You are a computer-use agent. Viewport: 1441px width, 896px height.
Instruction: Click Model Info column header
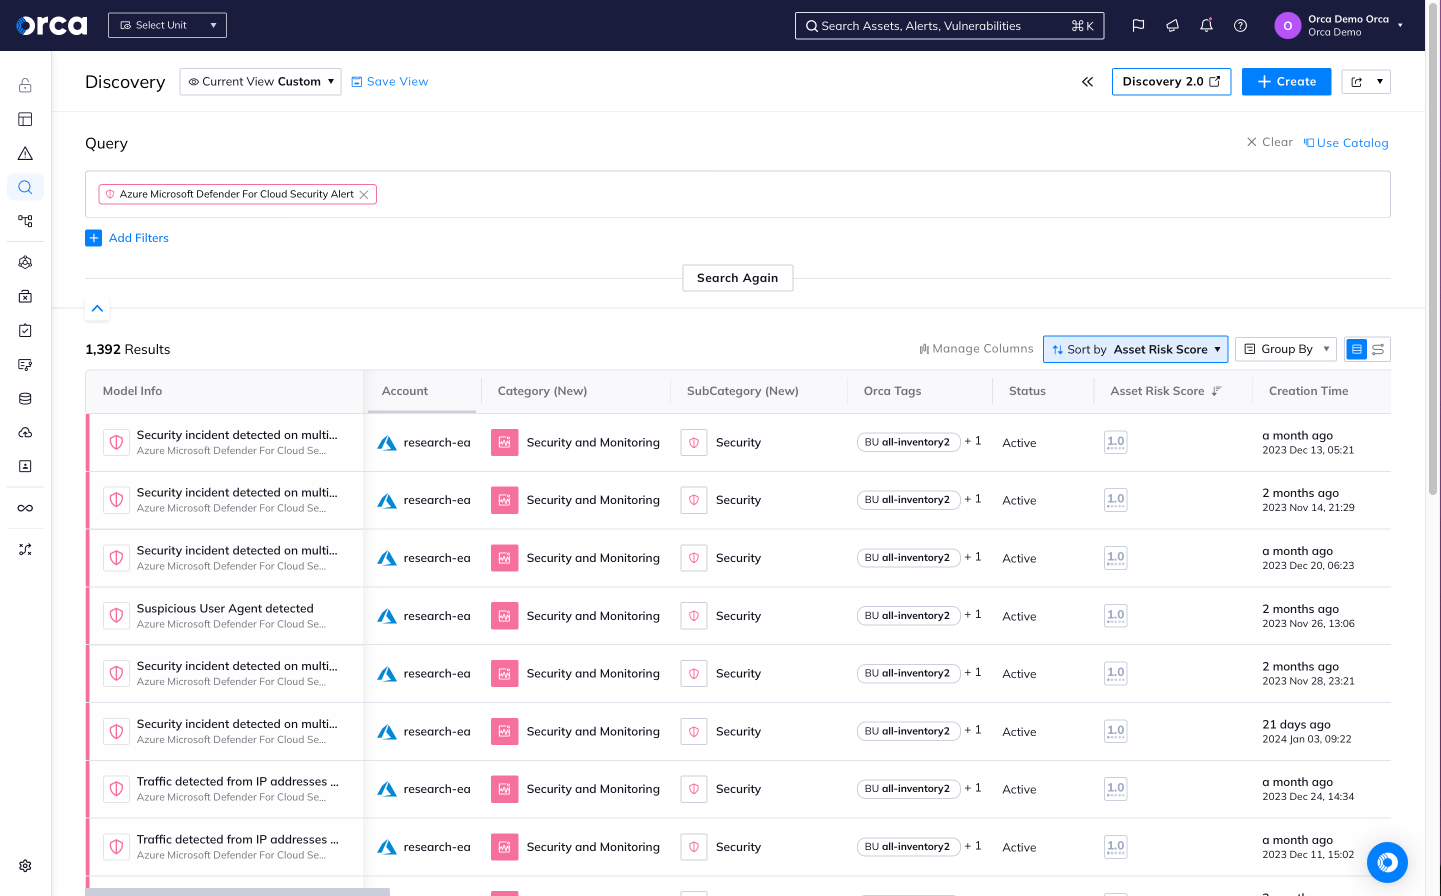[132, 391]
